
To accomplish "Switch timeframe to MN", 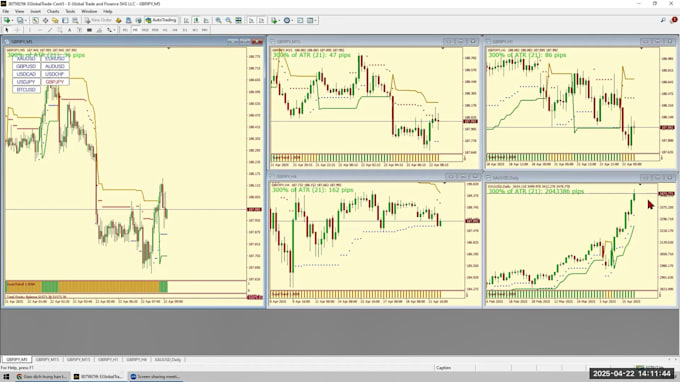I will pyautogui.click(x=205, y=30).
